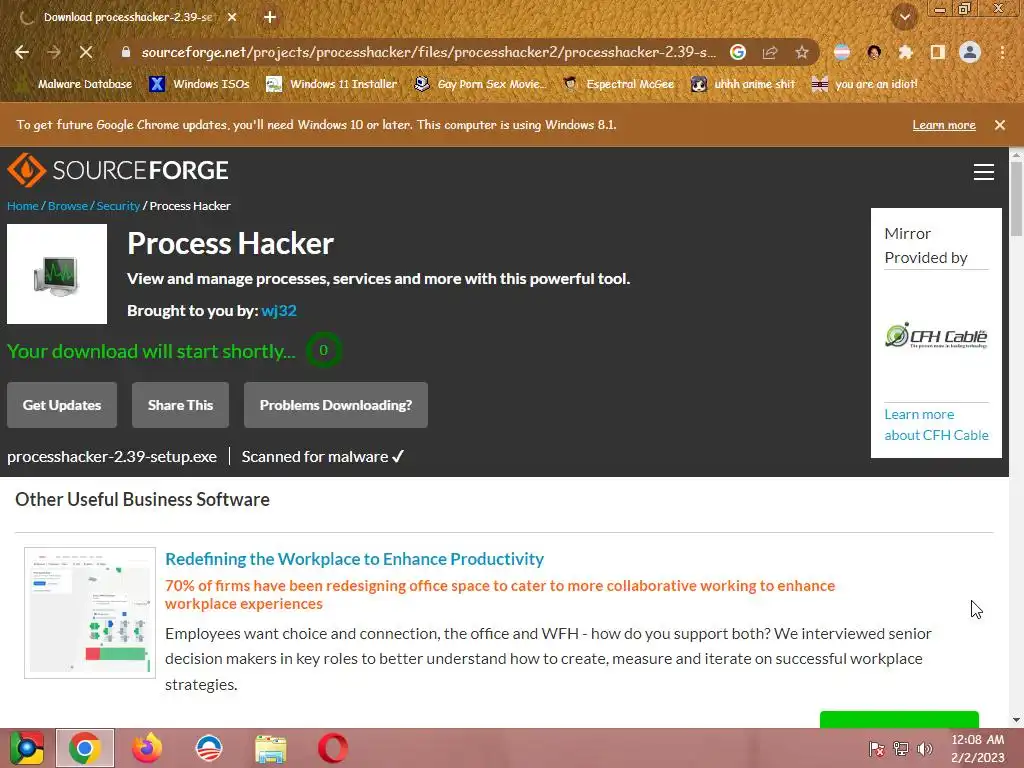Screen dimensions: 1024x768
Task: Open the Malware Database bookmark
Action: (76, 84)
